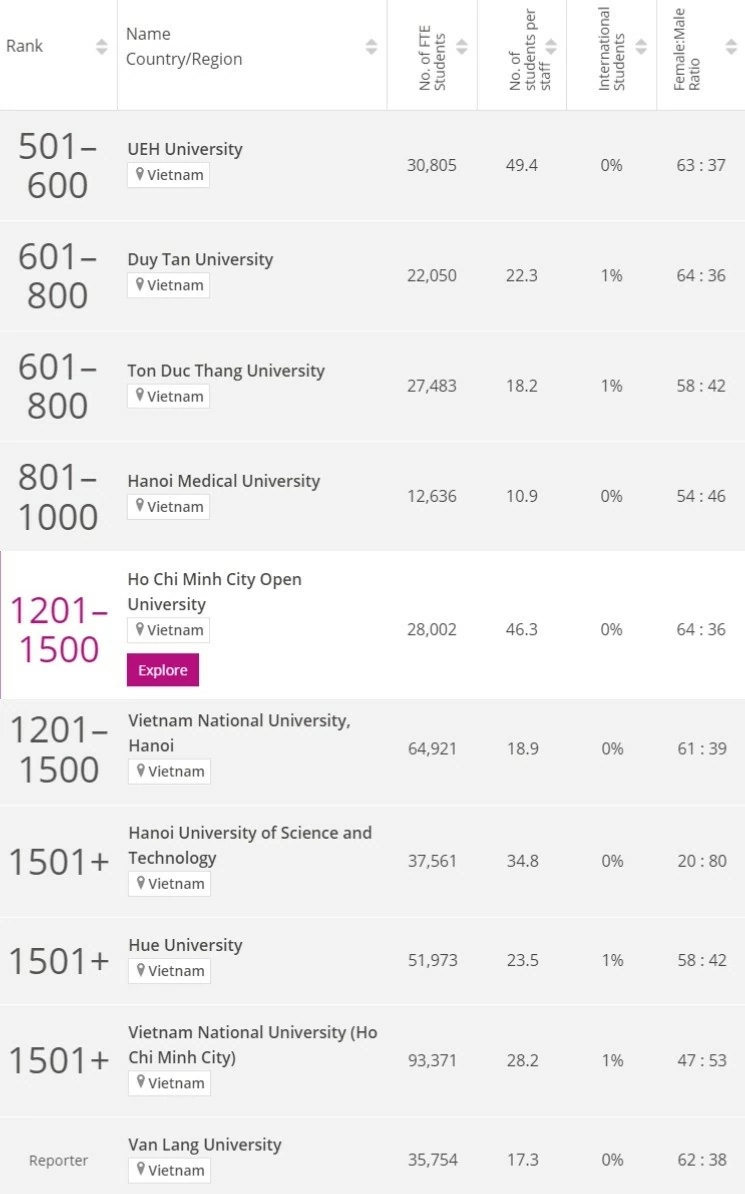
Task: Sort table by Rank column arrows
Action: tap(101, 46)
